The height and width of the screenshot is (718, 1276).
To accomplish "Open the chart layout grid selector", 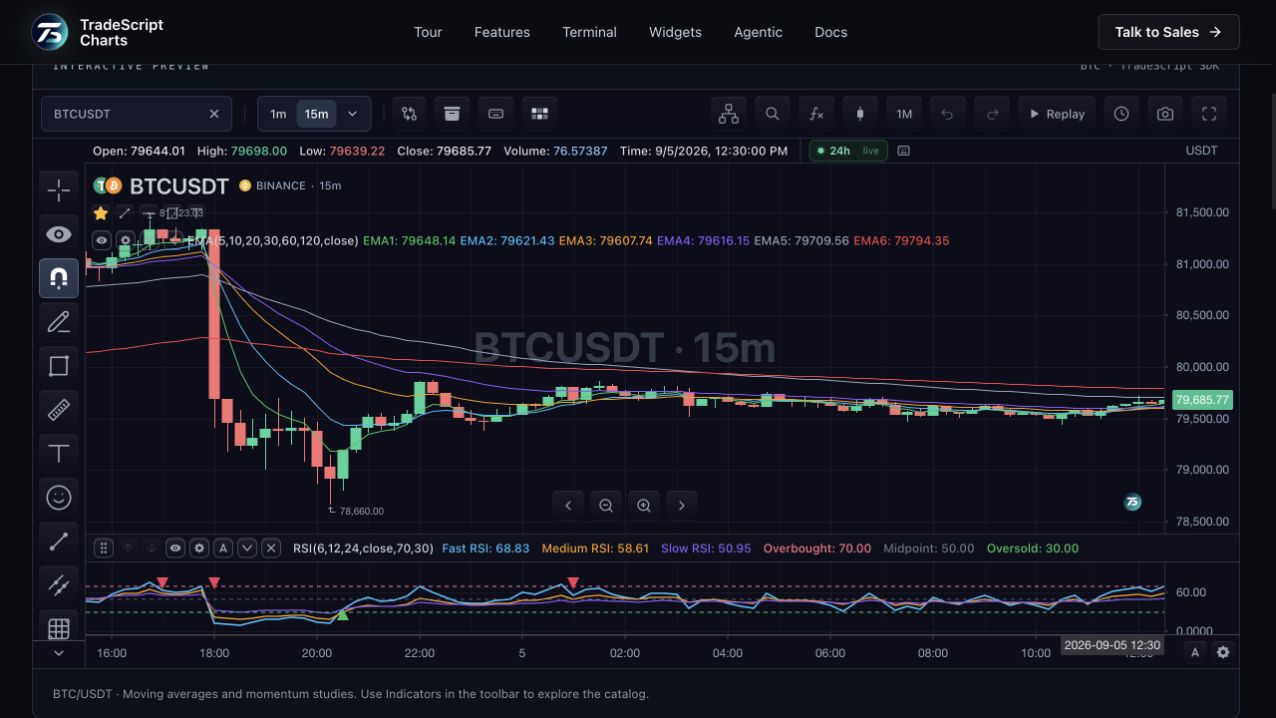I will point(540,114).
